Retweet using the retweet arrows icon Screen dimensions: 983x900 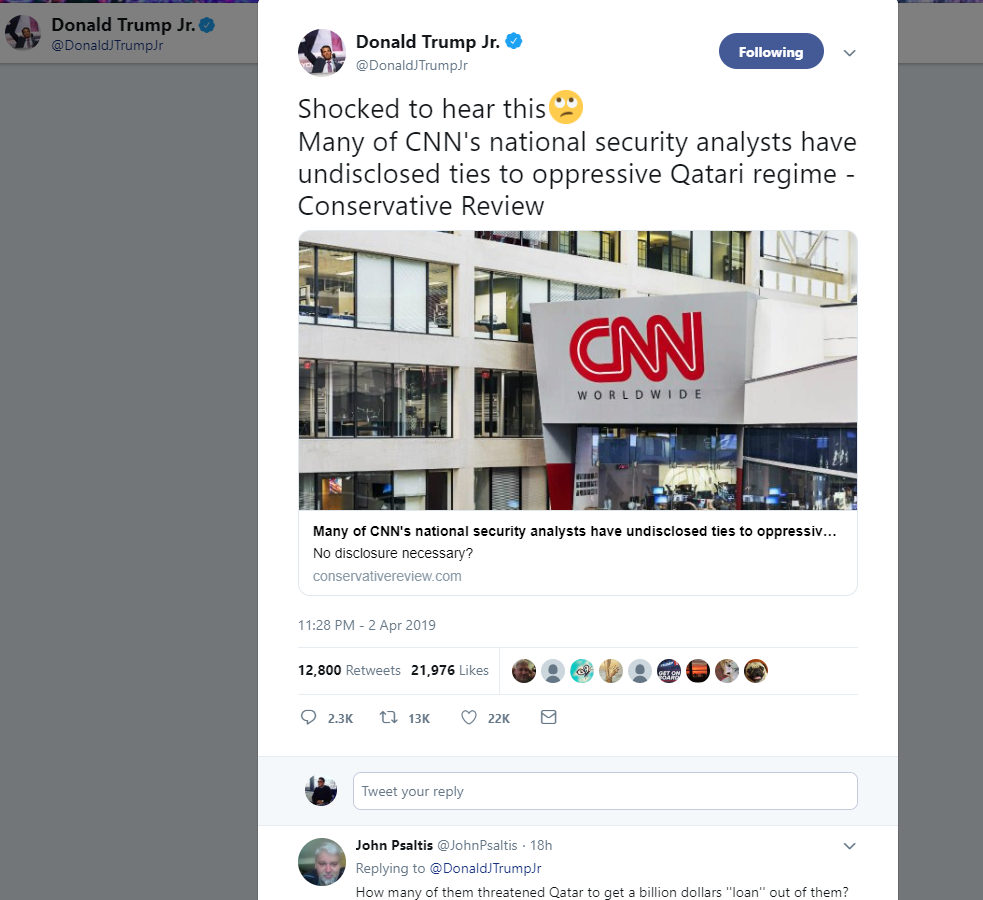(x=389, y=717)
